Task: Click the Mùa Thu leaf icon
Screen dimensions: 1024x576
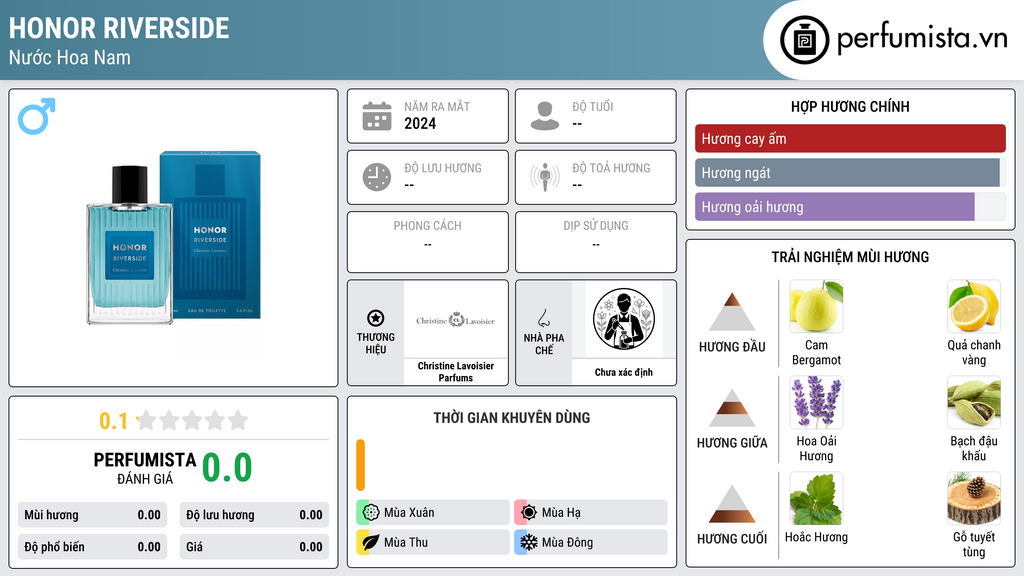Action: click(x=371, y=542)
